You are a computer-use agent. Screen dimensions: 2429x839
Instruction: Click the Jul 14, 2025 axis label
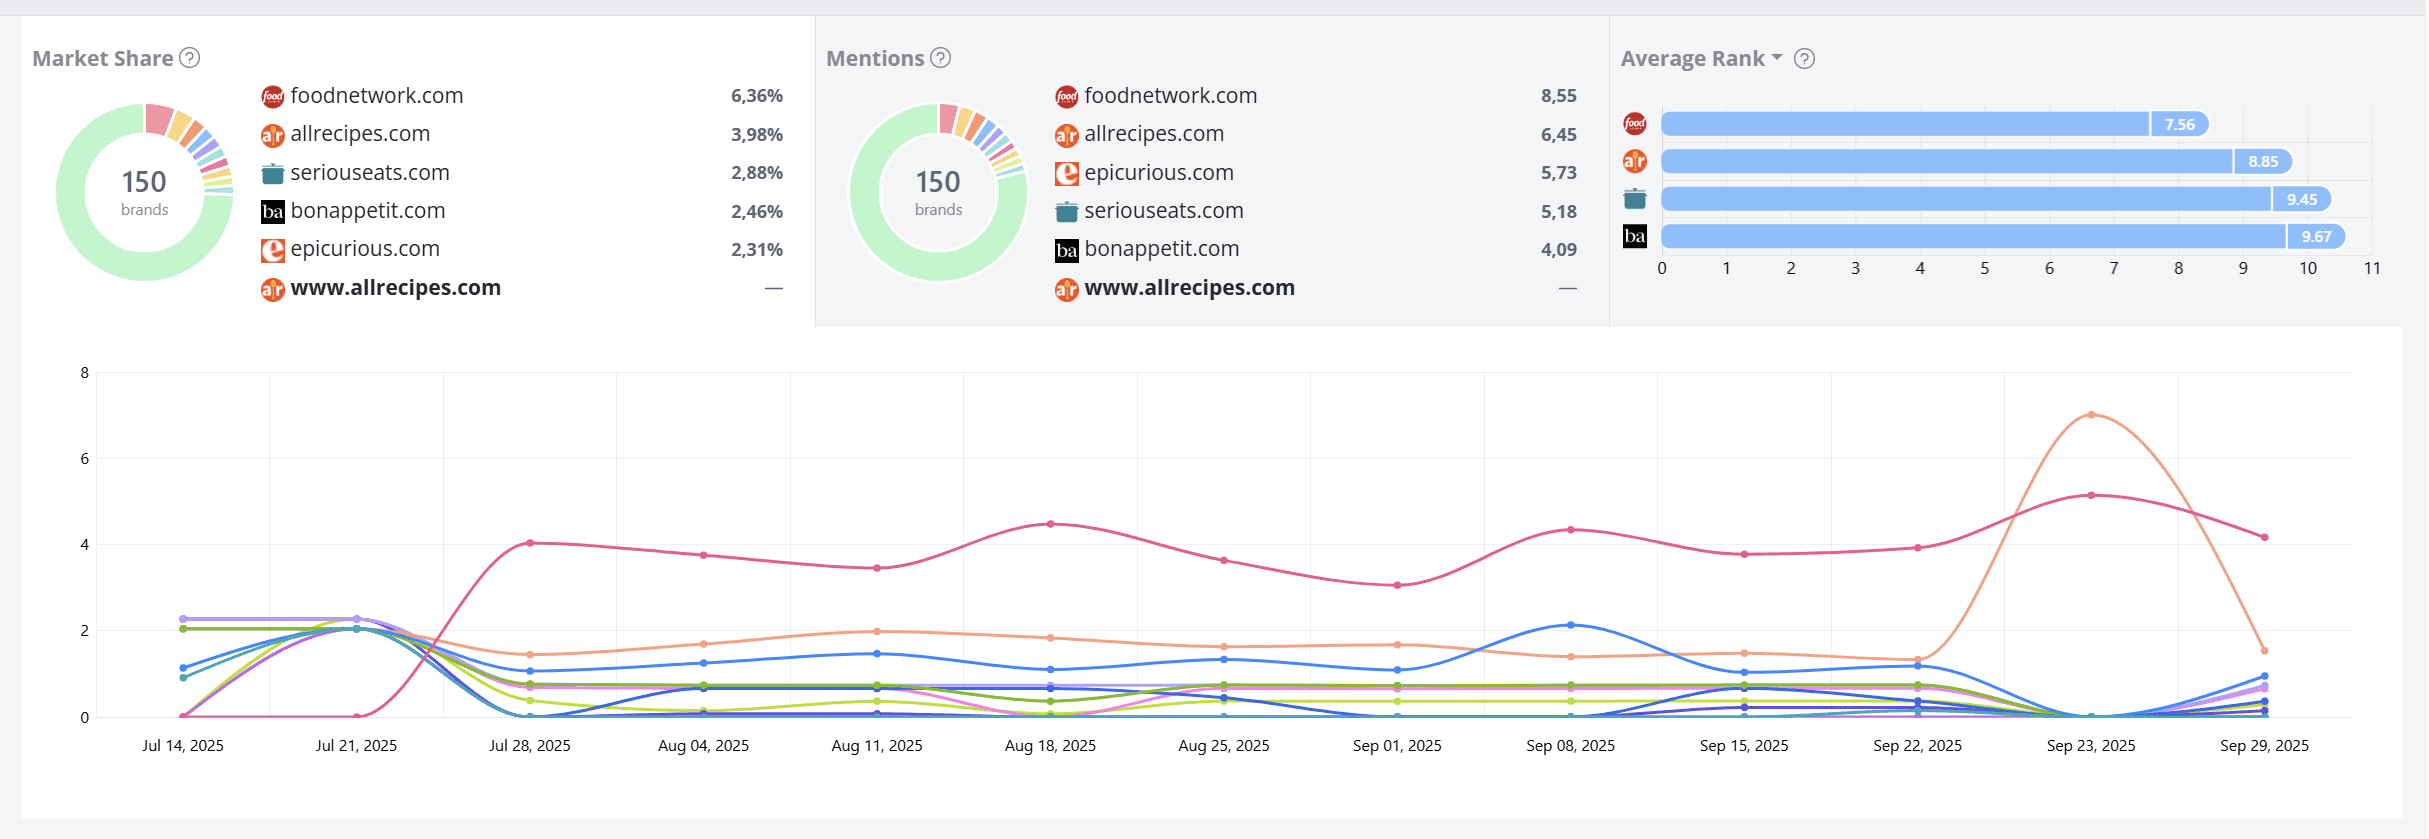[x=183, y=746]
